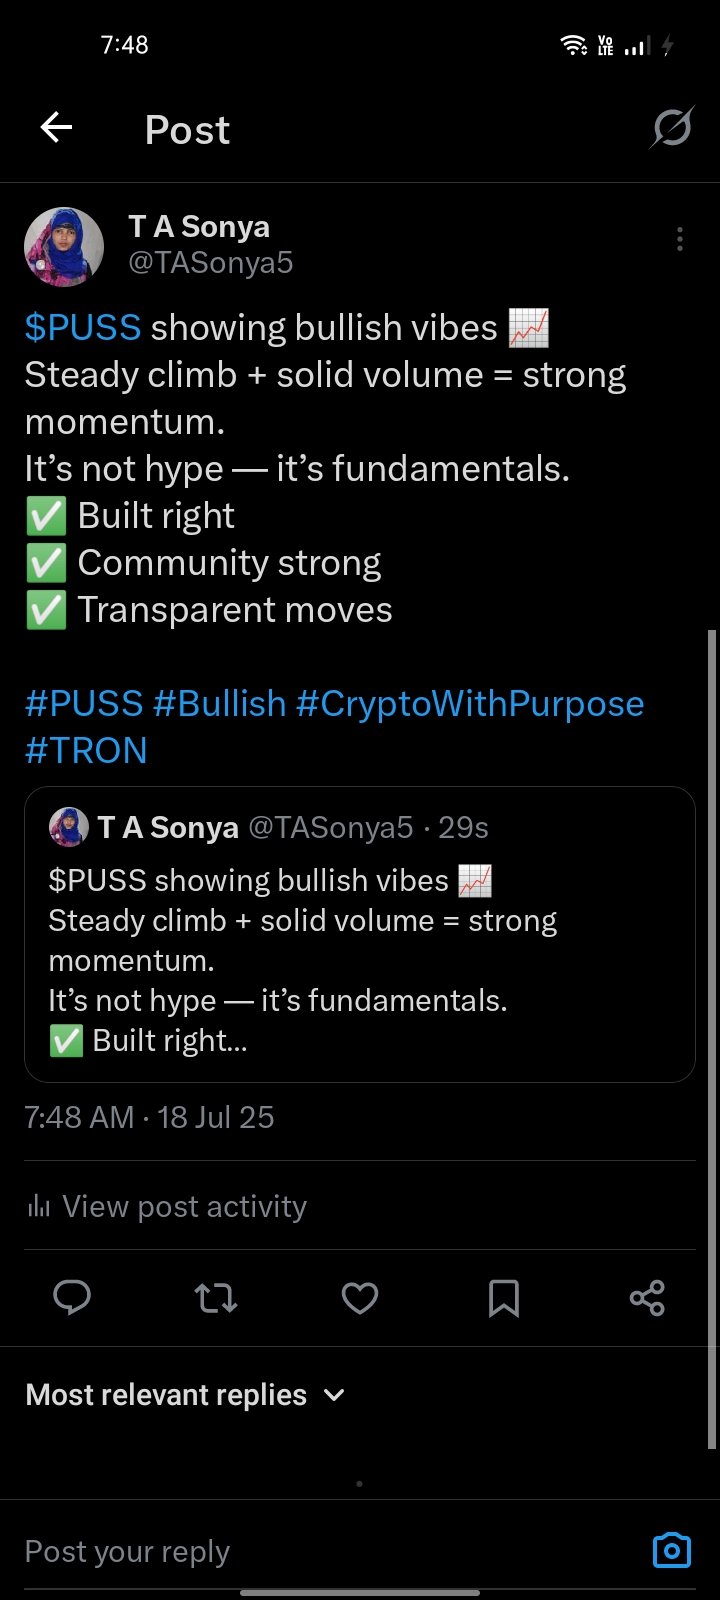Open the quoted post card
This screenshot has height=1600, width=720.
click(x=359, y=934)
